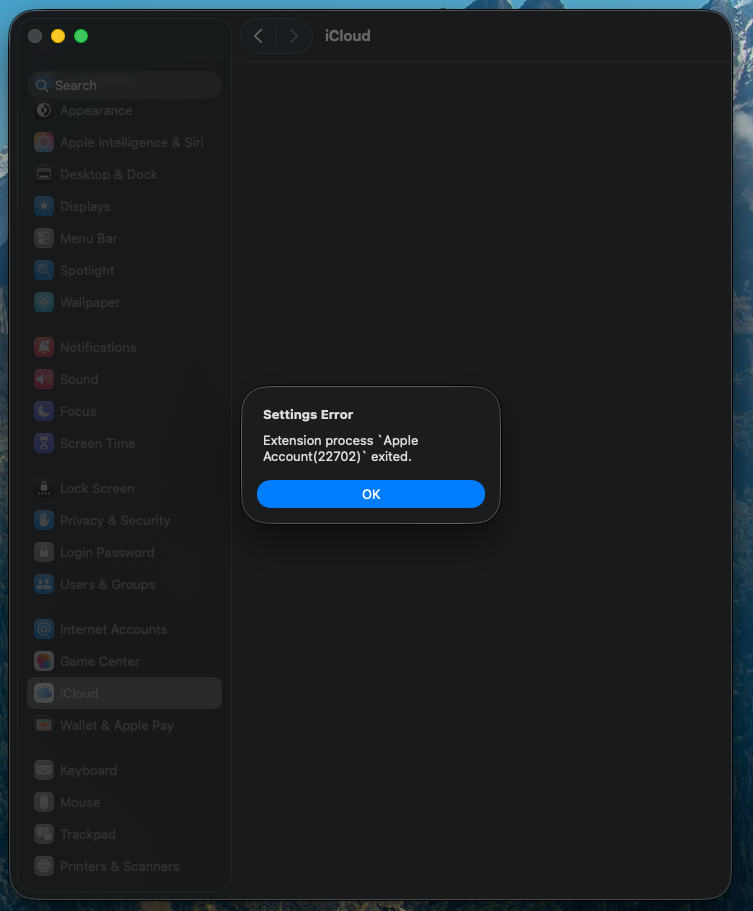Click the Login Password lock icon
Screen dimensions: 753x911
[x=44, y=552]
